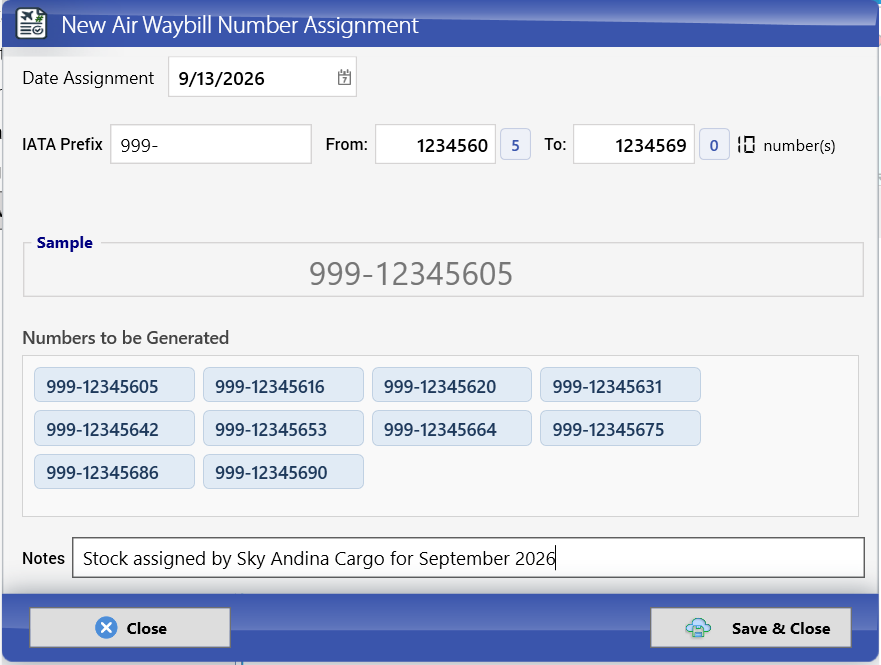Click the large Sample number 999-12345605

pyautogui.click(x=411, y=274)
